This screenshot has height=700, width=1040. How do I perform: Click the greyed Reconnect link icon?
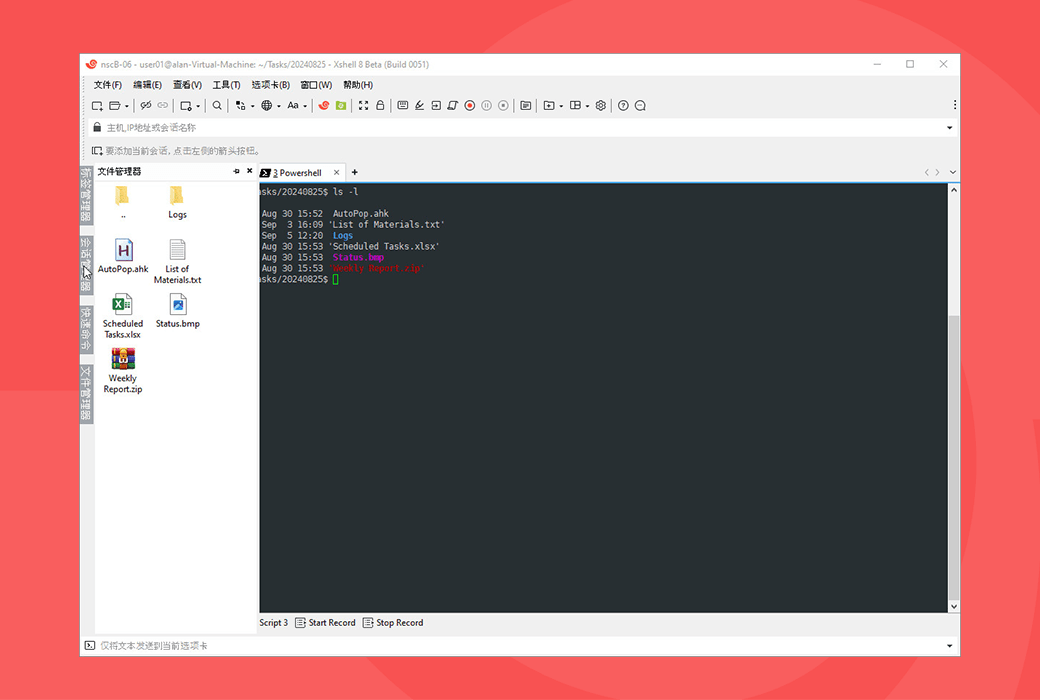pyautogui.click(x=162, y=105)
